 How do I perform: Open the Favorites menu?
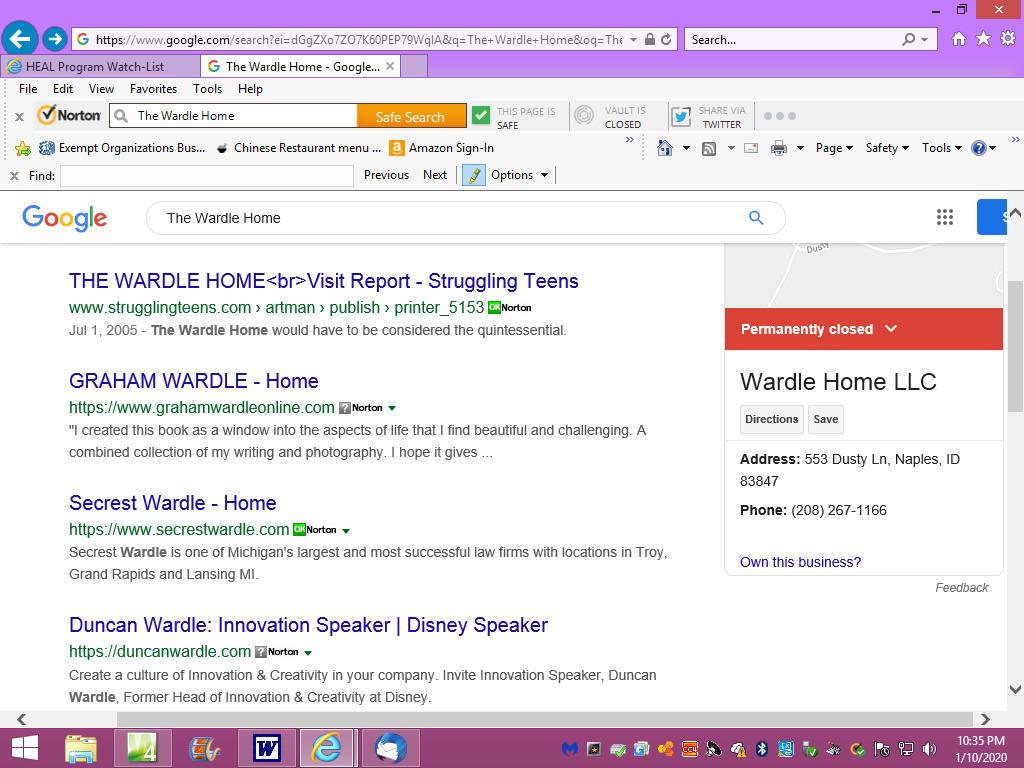pos(153,89)
